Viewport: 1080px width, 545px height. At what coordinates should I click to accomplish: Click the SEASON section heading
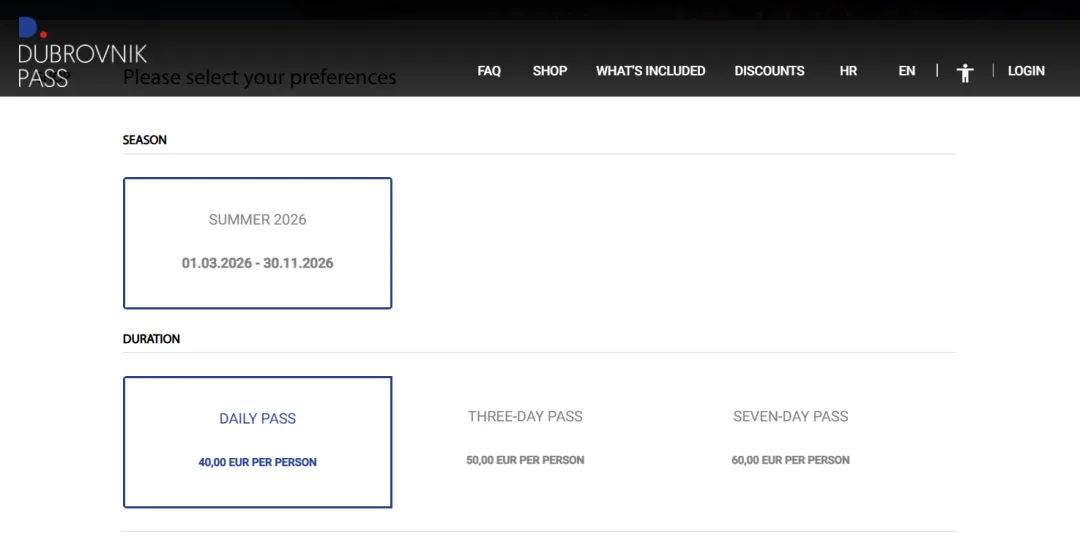coord(145,140)
